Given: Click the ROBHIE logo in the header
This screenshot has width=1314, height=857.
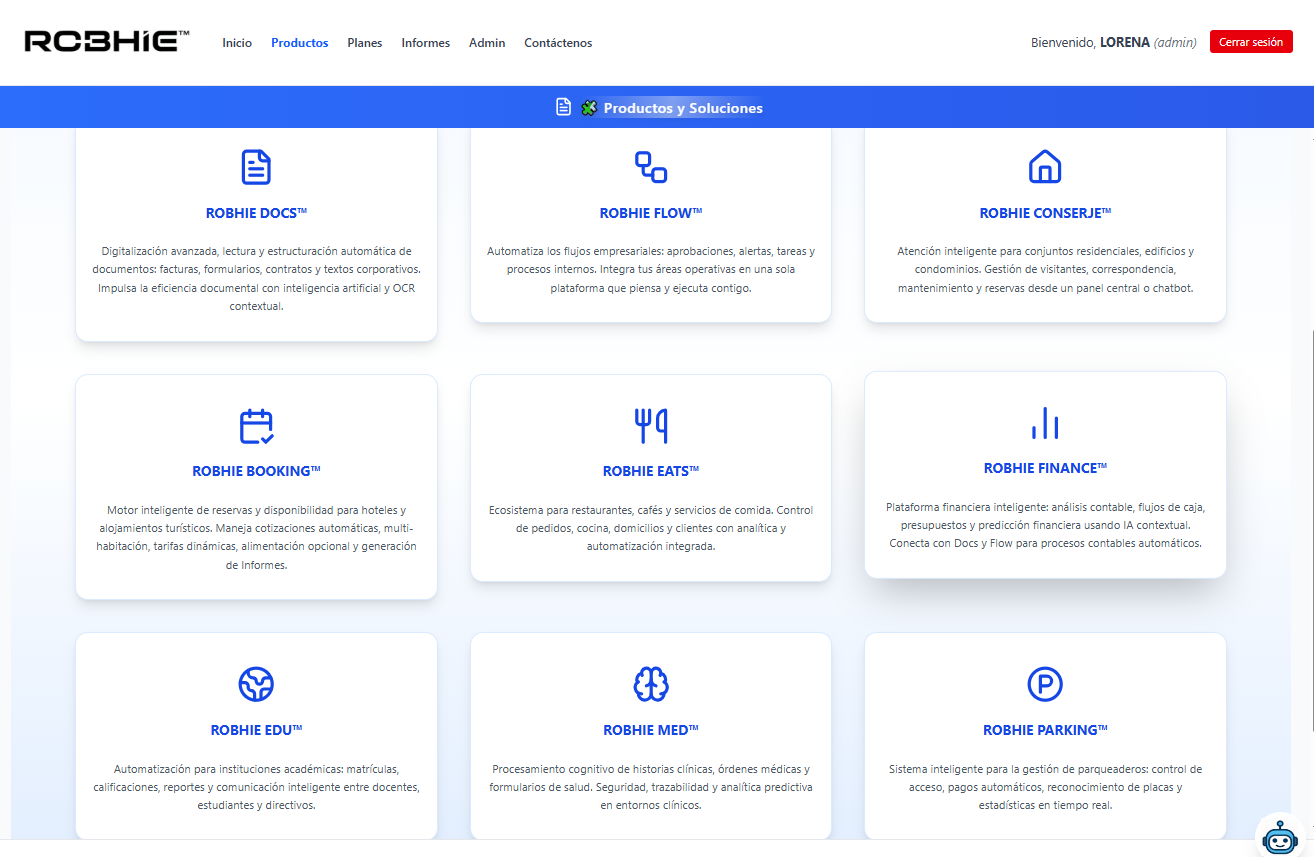Looking at the screenshot, I should (x=107, y=41).
